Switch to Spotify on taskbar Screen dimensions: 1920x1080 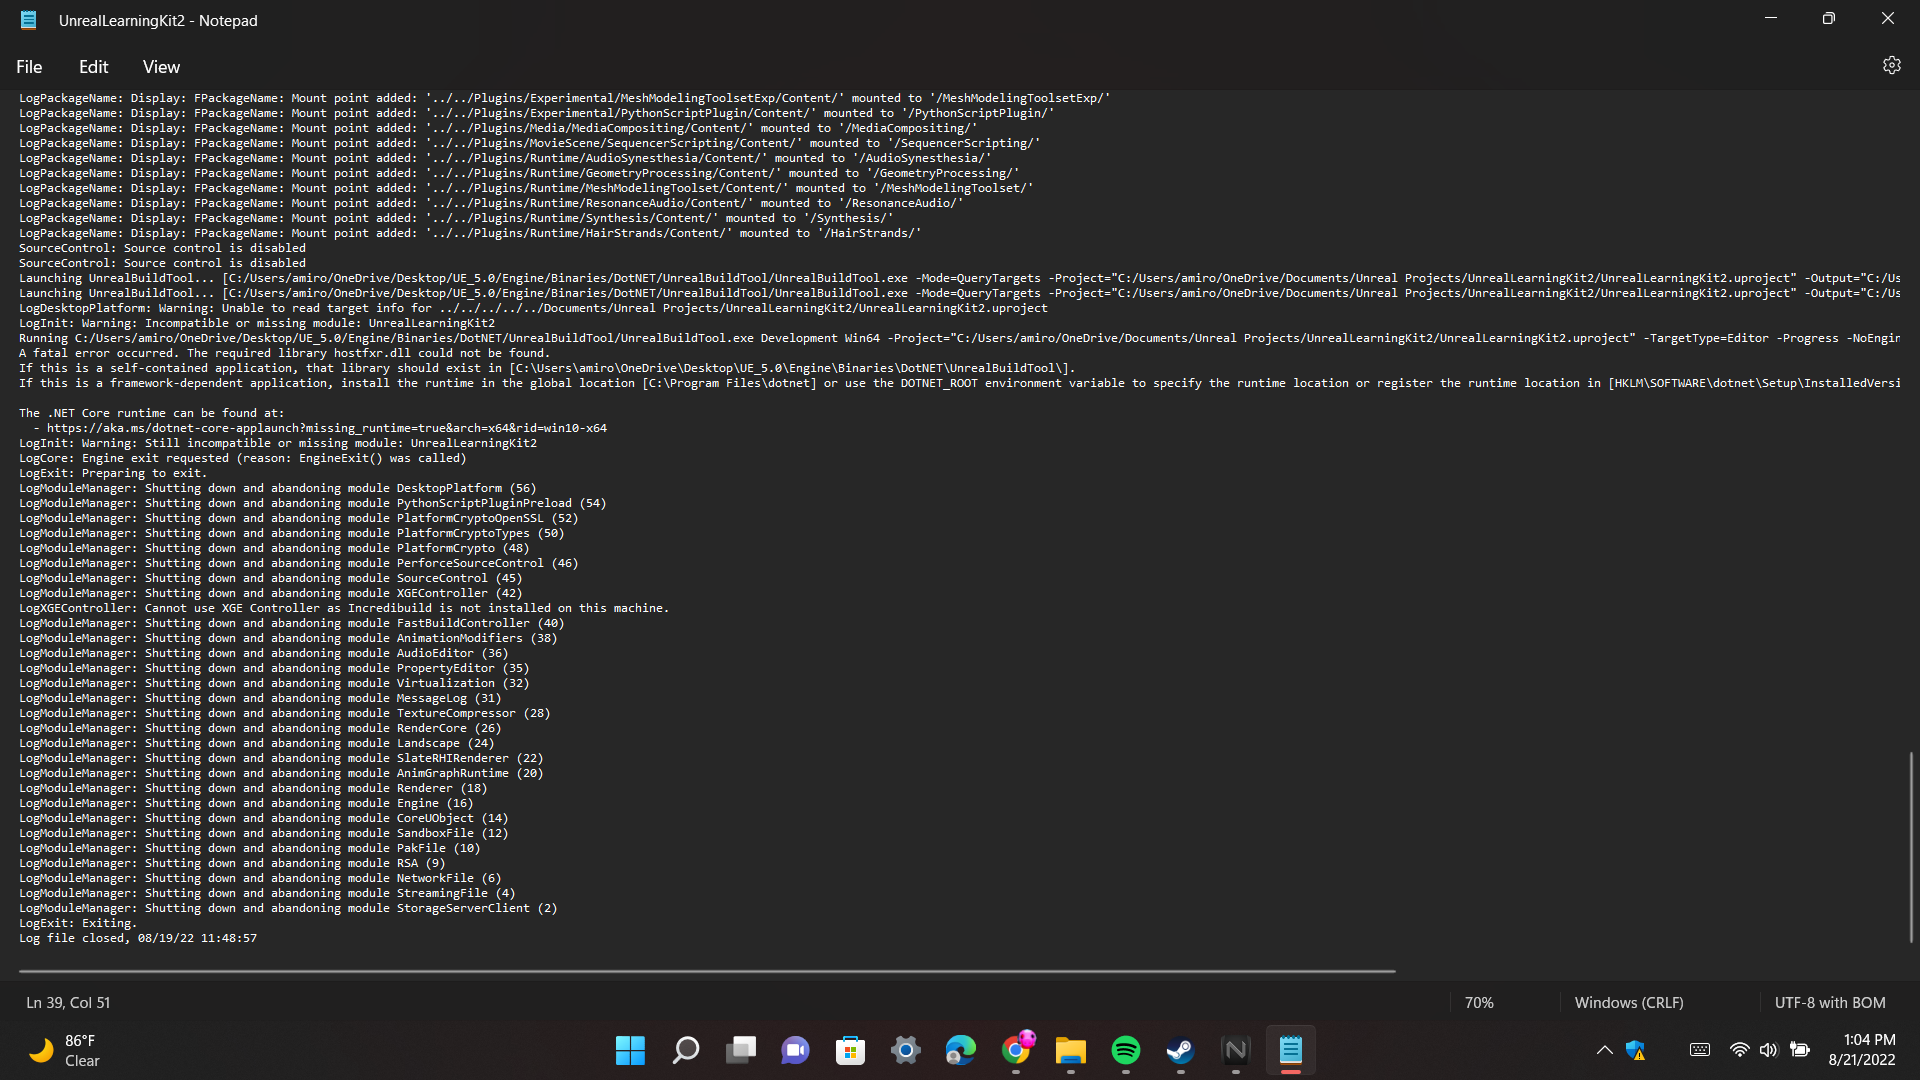pyautogui.click(x=1126, y=1050)
